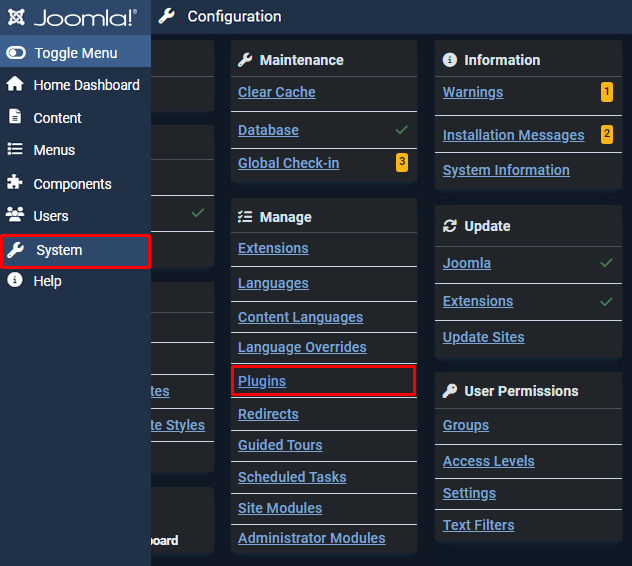
Task: Click the Configuration page title
Action: pos(234,17)
